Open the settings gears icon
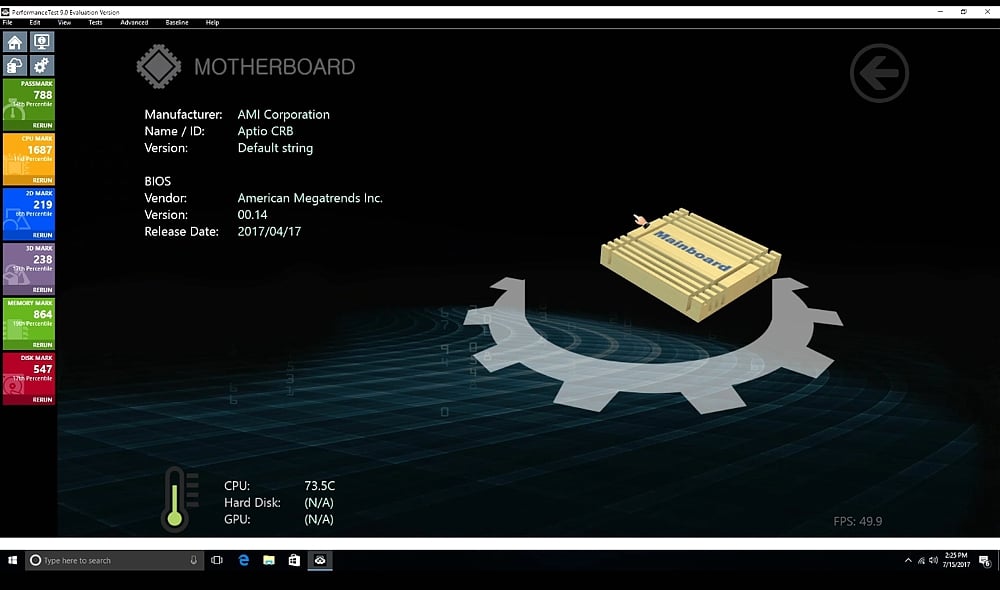Viewport: 1000px width, 590px height. coord(42,66)
